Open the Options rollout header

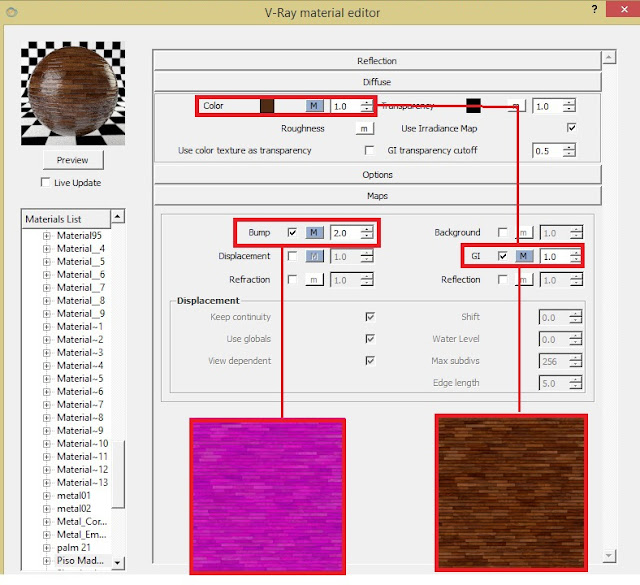coord(377,175)
